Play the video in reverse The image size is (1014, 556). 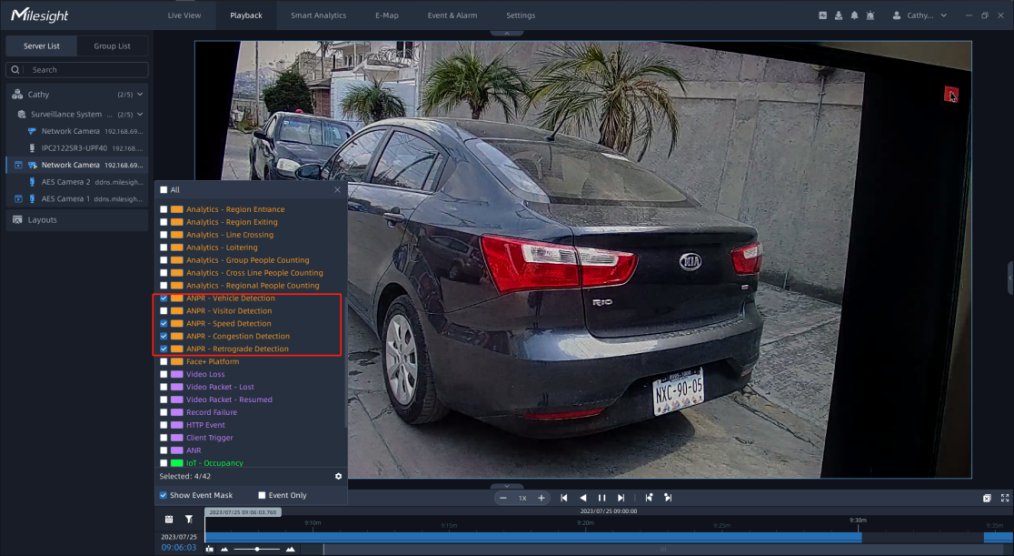(583, 498)
